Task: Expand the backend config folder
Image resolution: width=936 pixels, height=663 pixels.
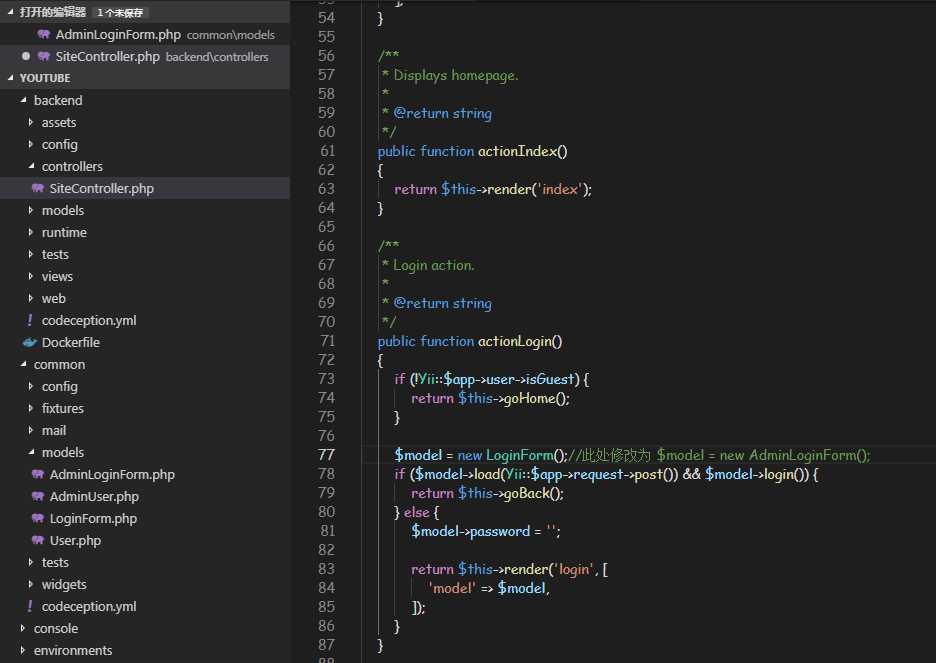Action: [30, 144]
